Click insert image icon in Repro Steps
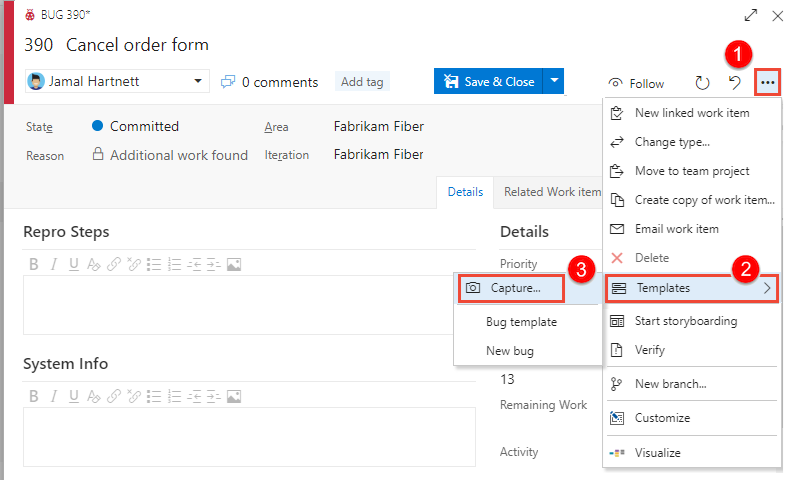 [x=234, y=265]
